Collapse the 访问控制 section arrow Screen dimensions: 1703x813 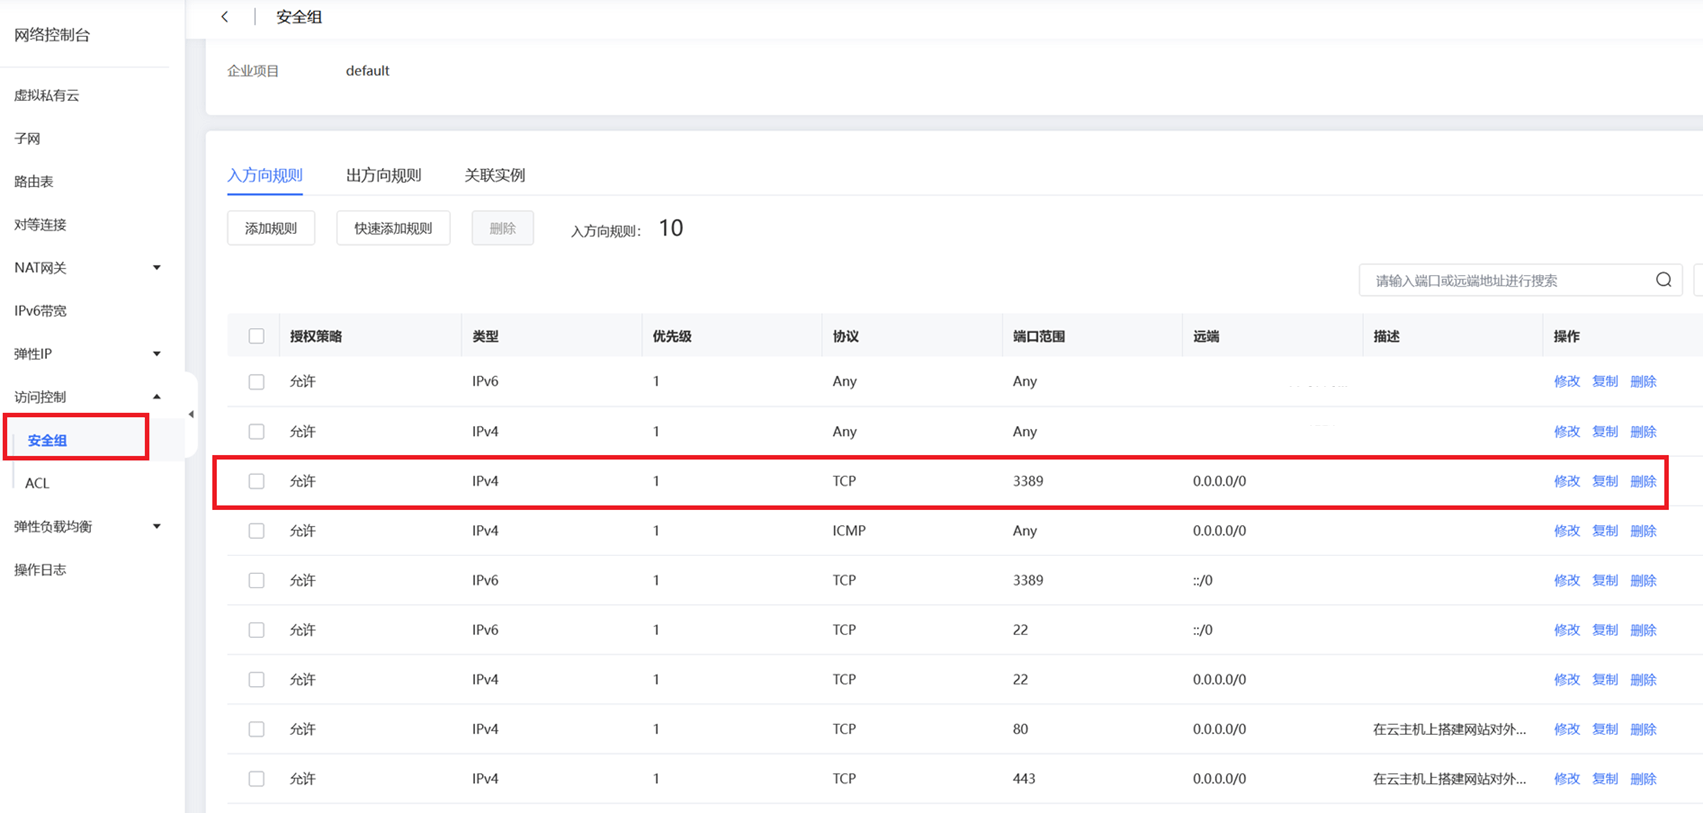(x=157, y=397)
